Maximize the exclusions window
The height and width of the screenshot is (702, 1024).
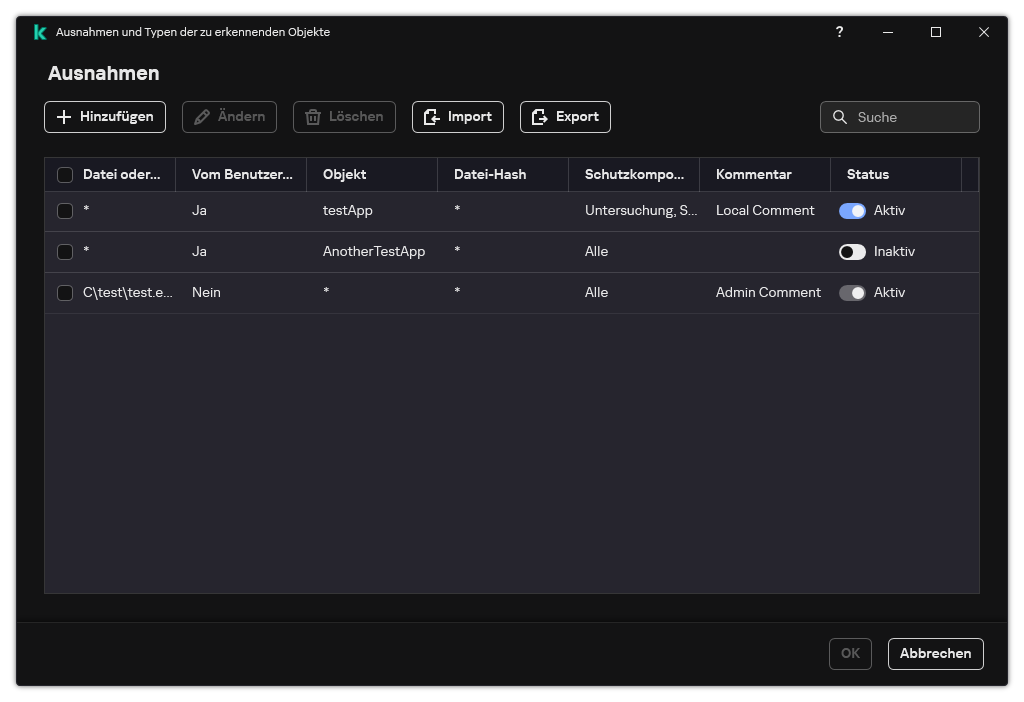936,32
